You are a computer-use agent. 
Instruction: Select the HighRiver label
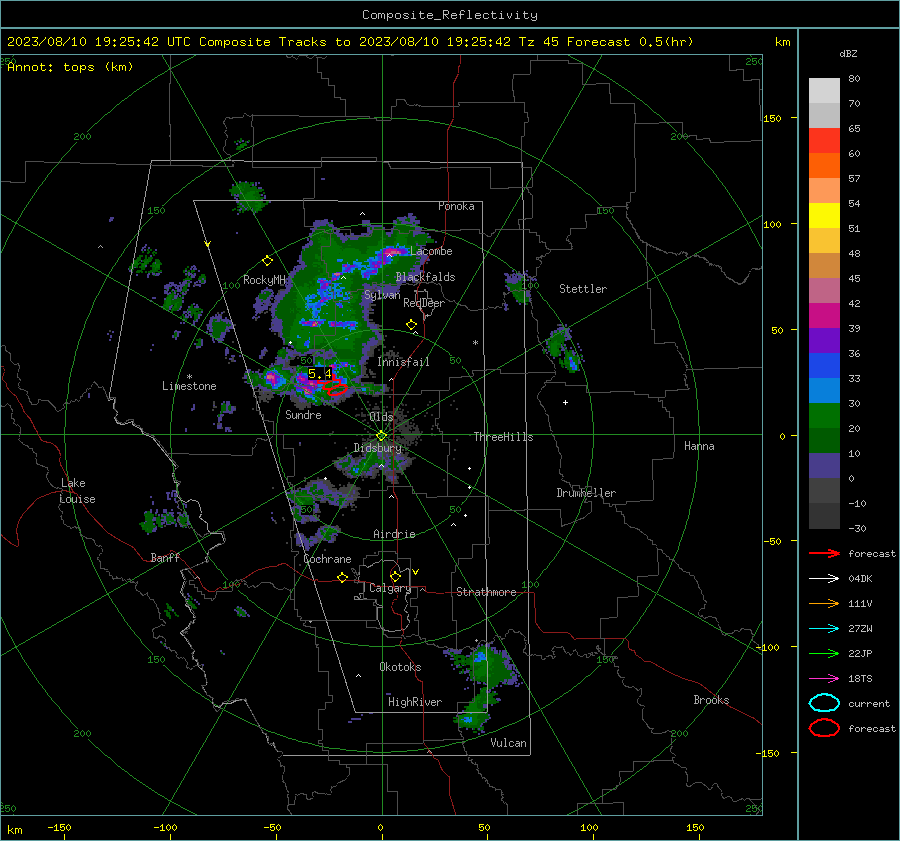tap(415, 702)
